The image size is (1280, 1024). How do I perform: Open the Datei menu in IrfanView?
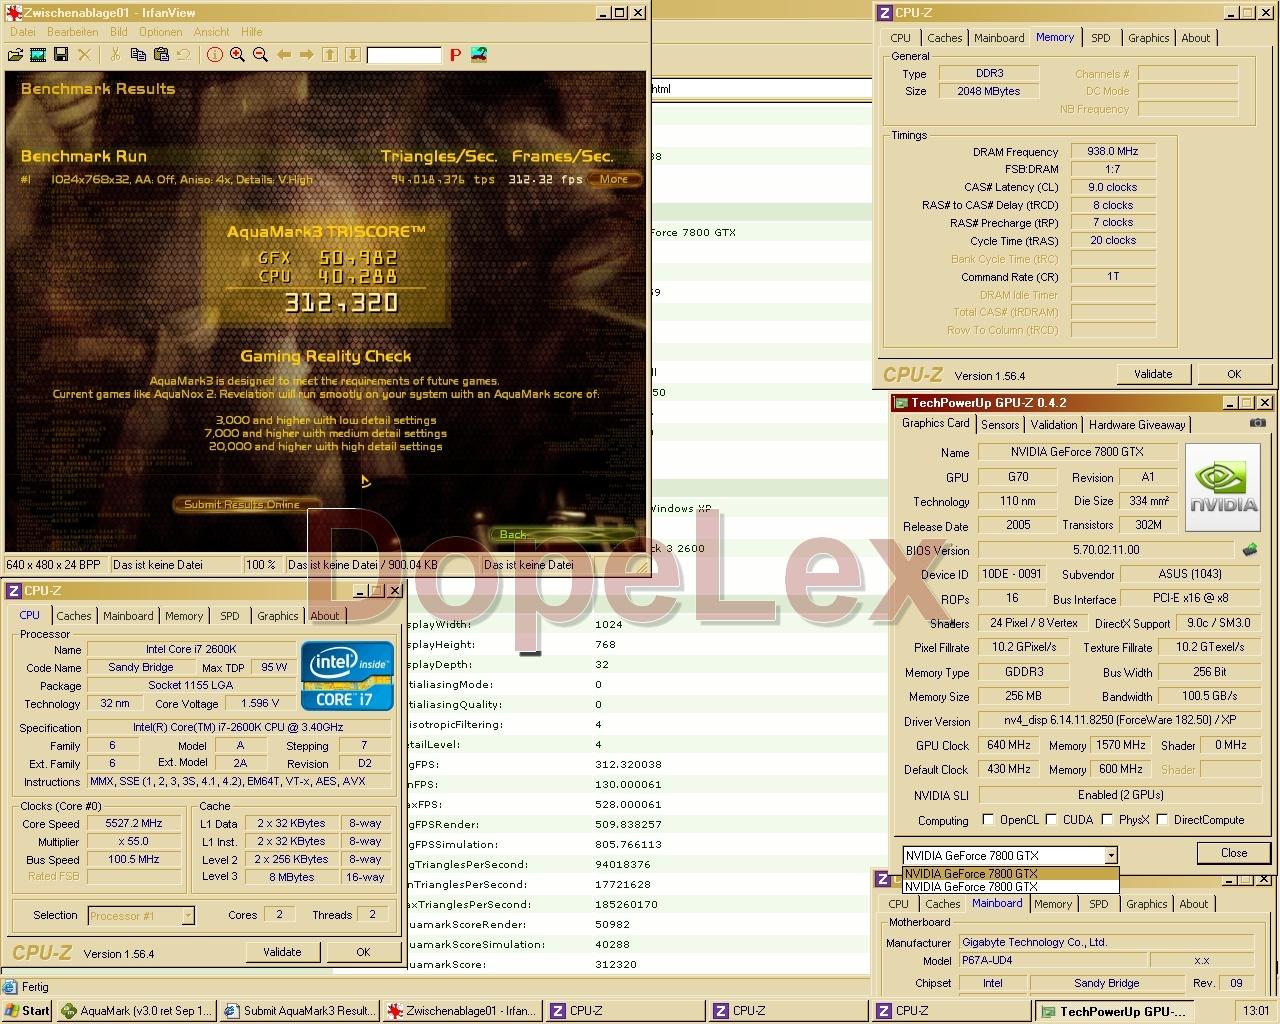tap(22, 32)
